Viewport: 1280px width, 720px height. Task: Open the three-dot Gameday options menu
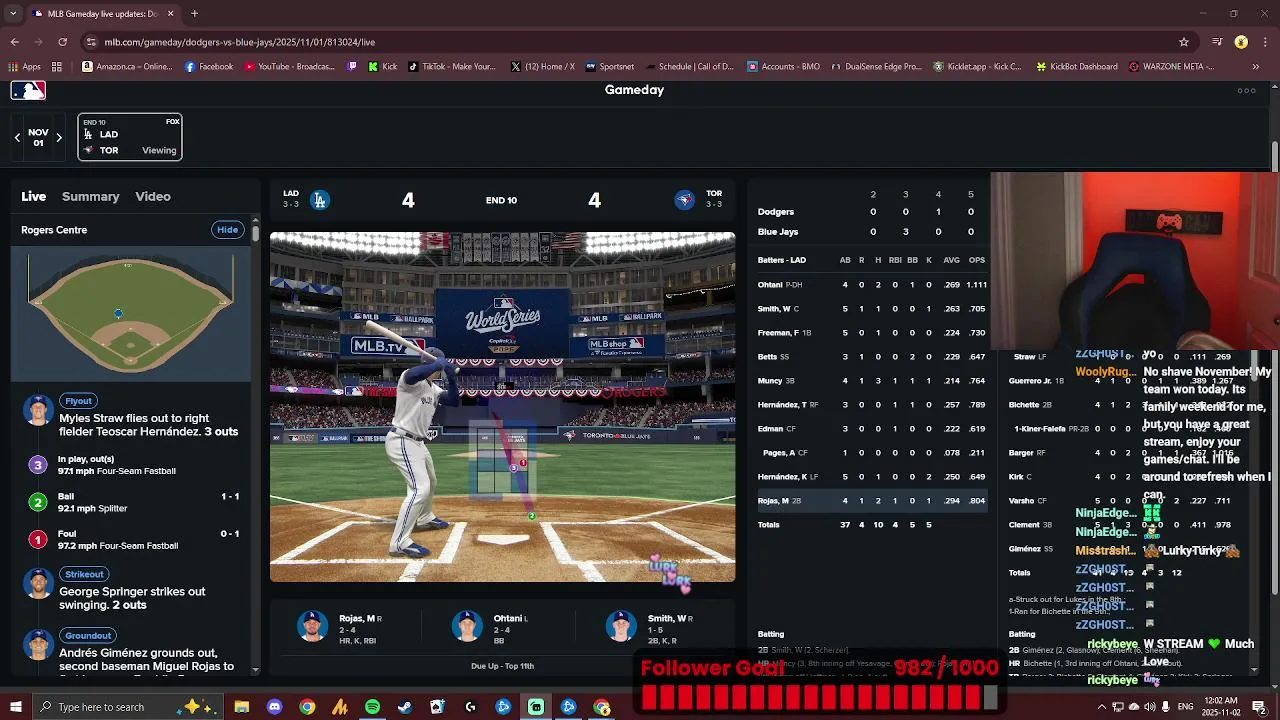coord(1246,91)
